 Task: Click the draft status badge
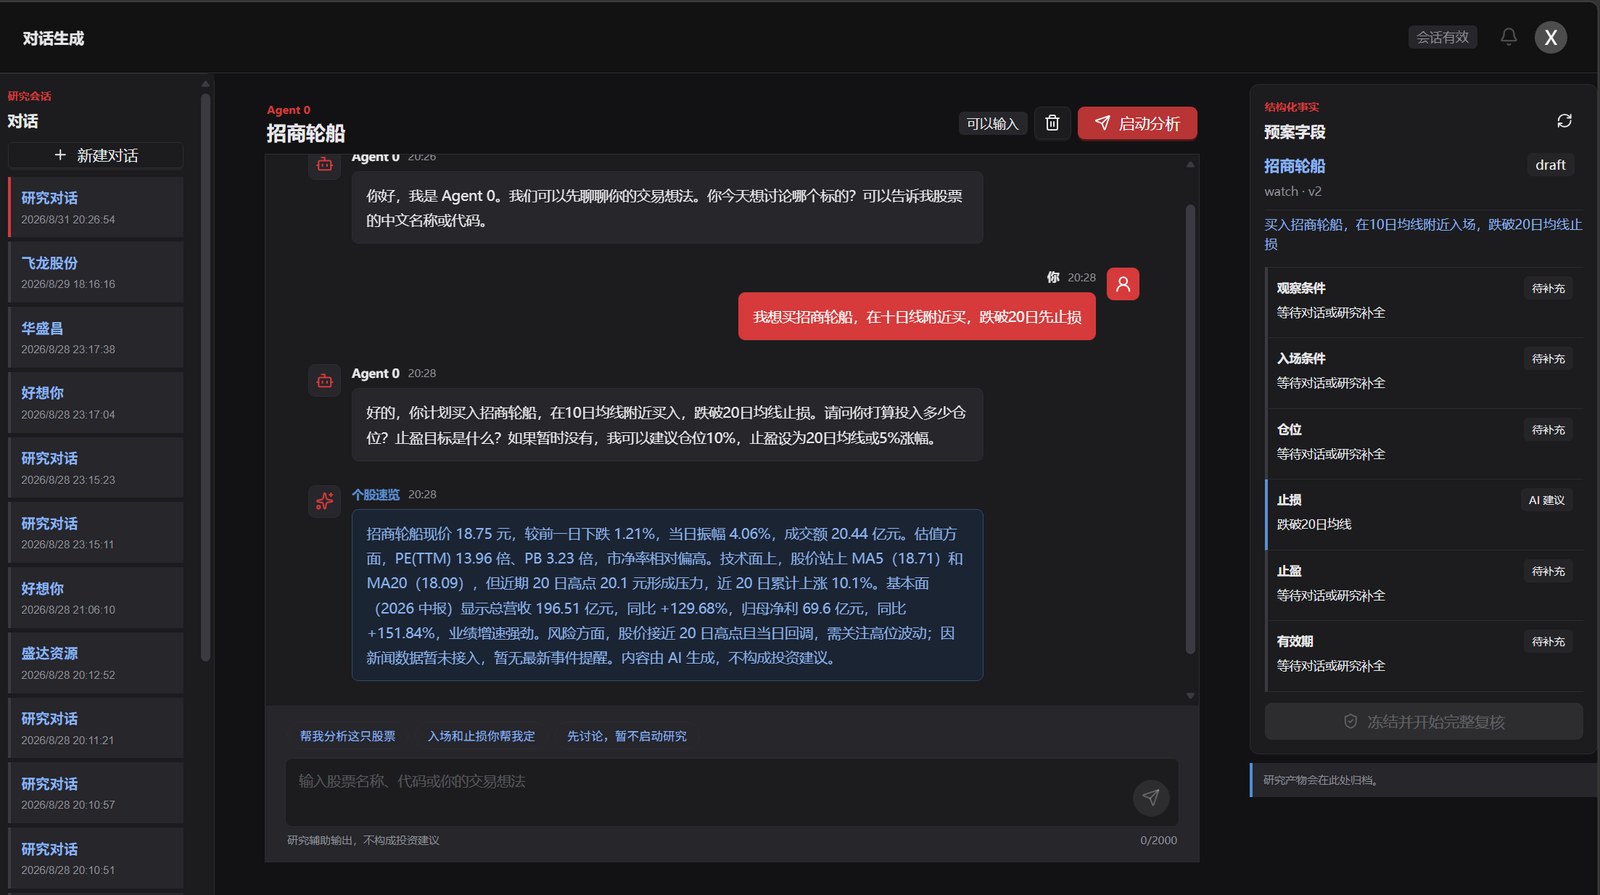click(1550, 165)
